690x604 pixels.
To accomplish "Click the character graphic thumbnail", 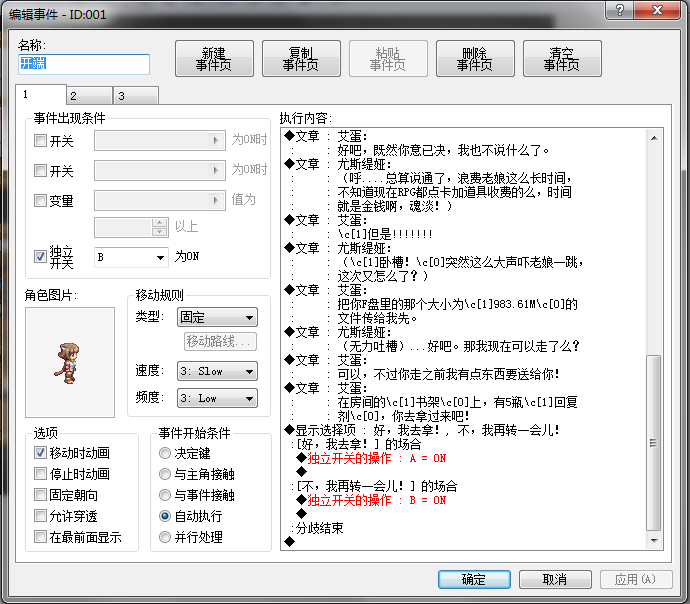I will tap(70, 362).
